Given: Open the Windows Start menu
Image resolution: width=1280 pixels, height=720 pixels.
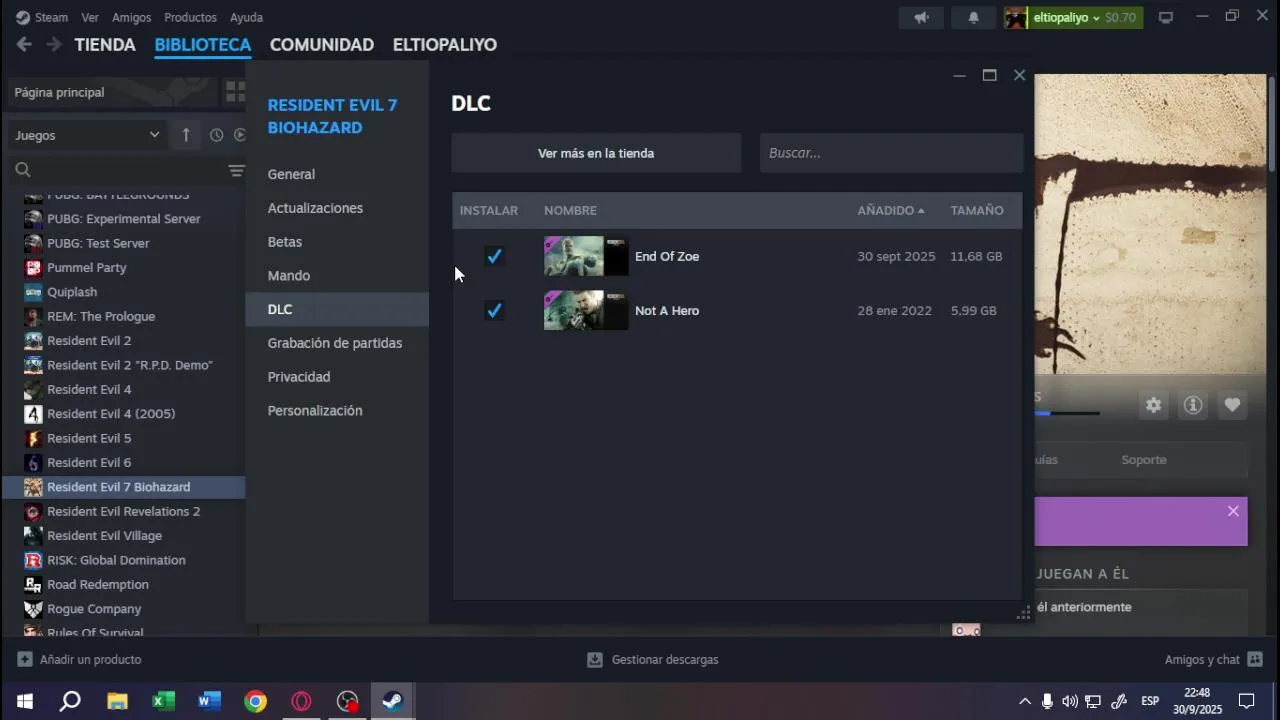Looking at the screenshot, I should tap(24, 701).
